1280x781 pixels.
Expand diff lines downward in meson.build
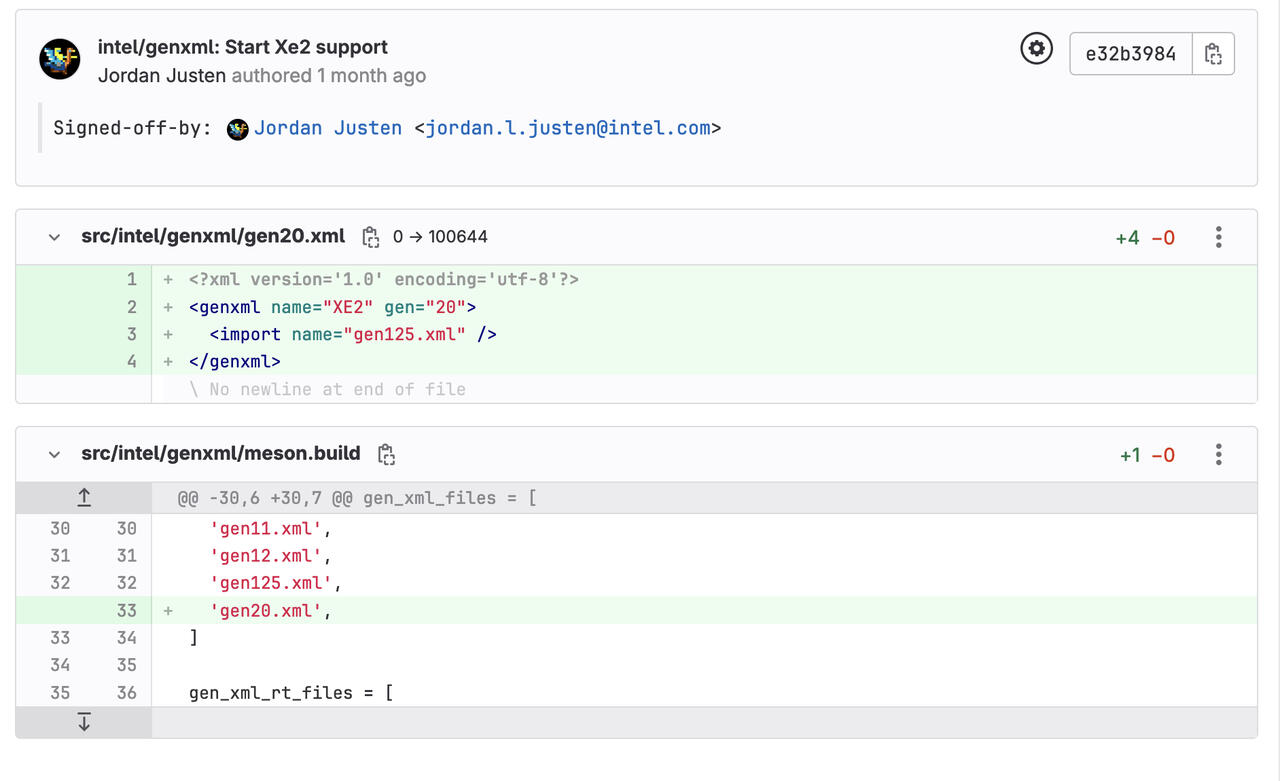[x=84, y=721]
